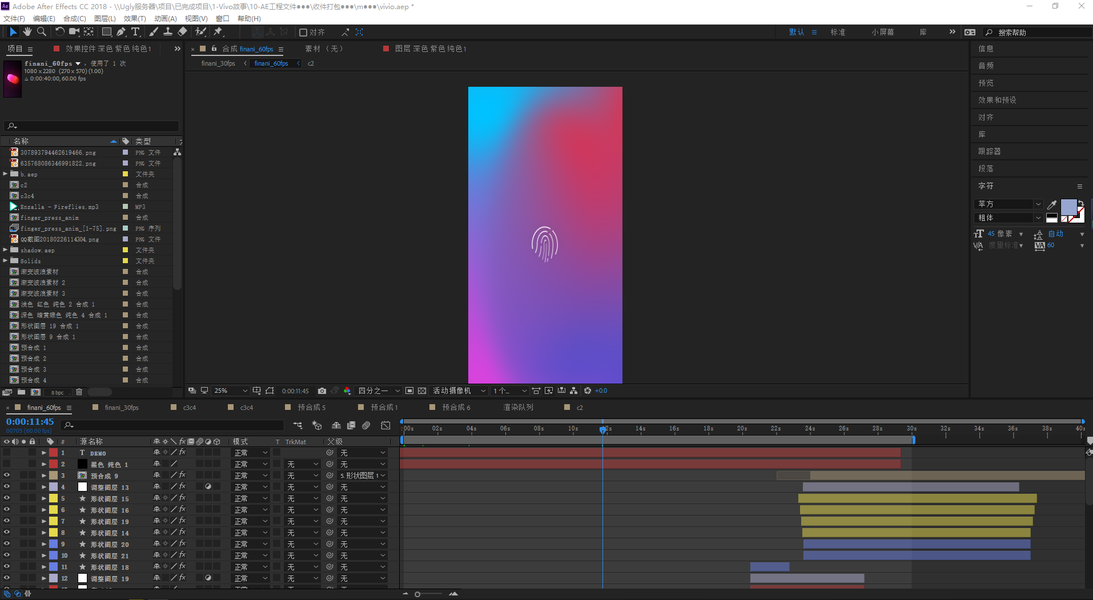The width and height of the screenshot is (1093, 600).
Task: Open the 编辑(E) menu
Action: [x=44, y=19]
